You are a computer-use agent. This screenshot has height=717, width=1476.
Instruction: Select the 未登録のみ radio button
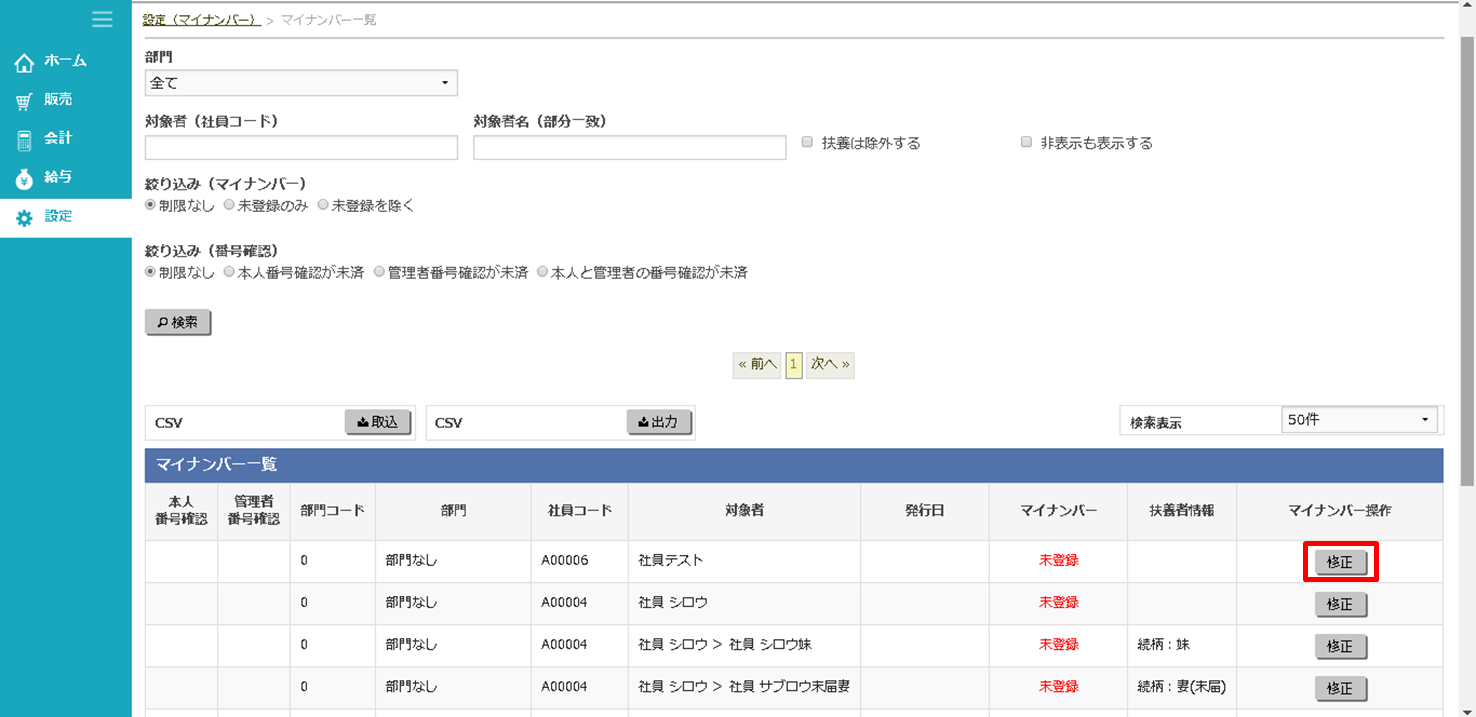(x=230, y=205)
